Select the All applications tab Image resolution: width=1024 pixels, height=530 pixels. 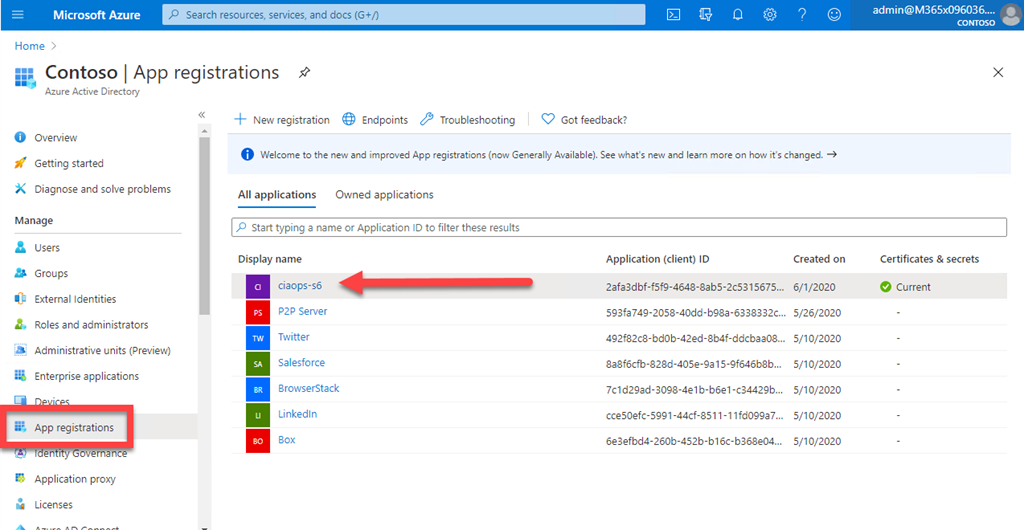point(277,195)
